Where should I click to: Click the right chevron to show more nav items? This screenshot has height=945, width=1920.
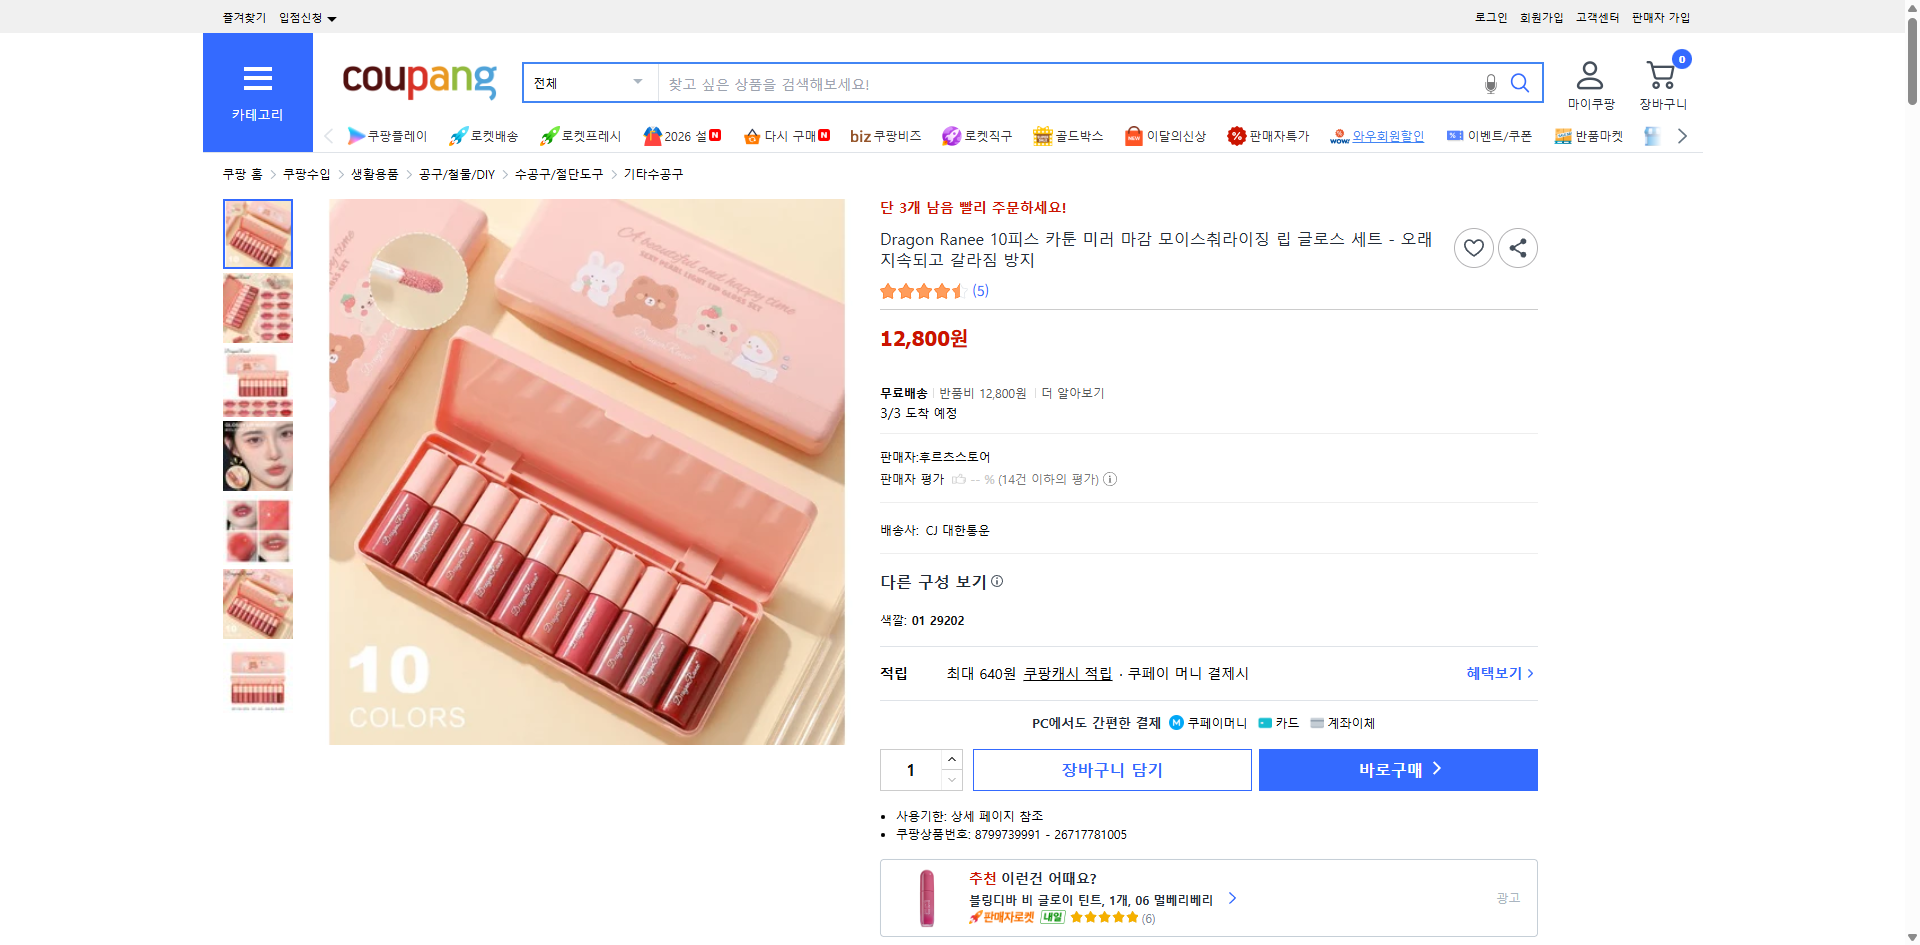click(1682, 136)
